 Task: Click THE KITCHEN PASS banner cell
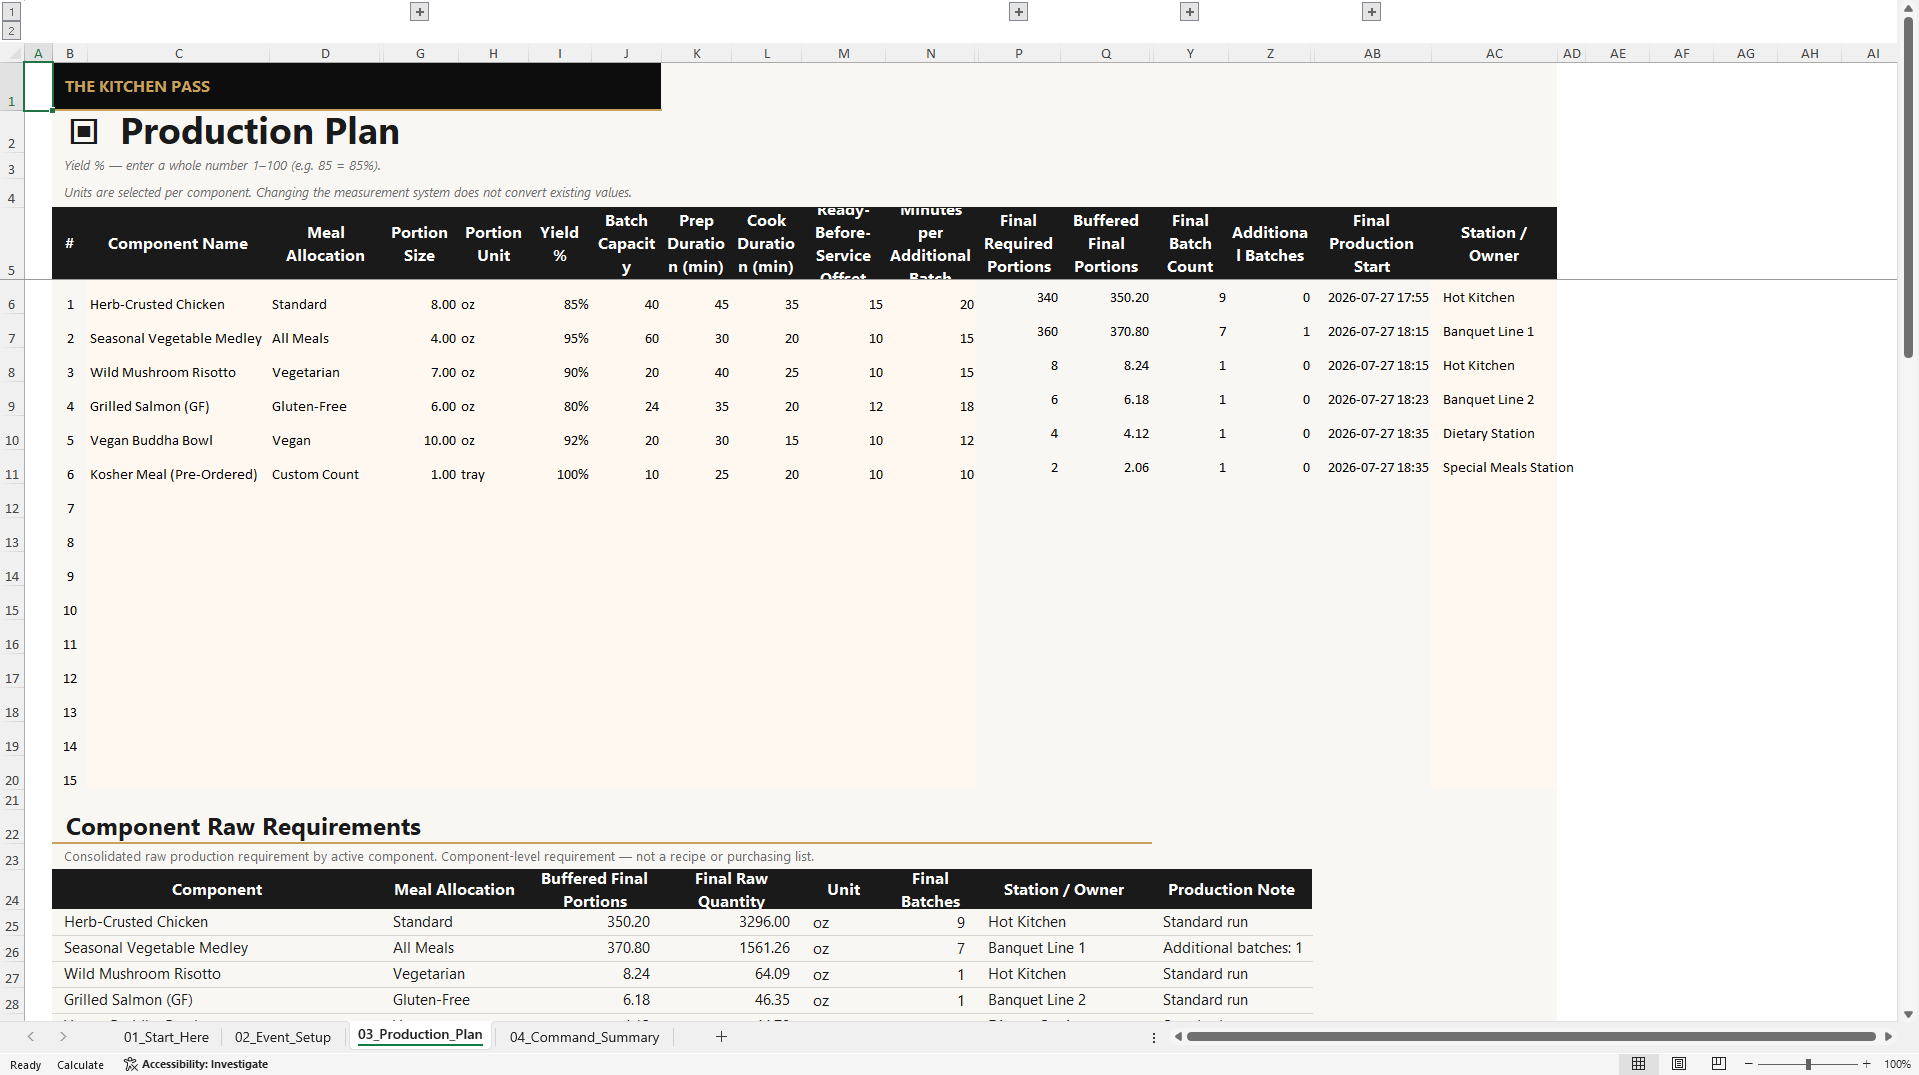click(357, 86)
